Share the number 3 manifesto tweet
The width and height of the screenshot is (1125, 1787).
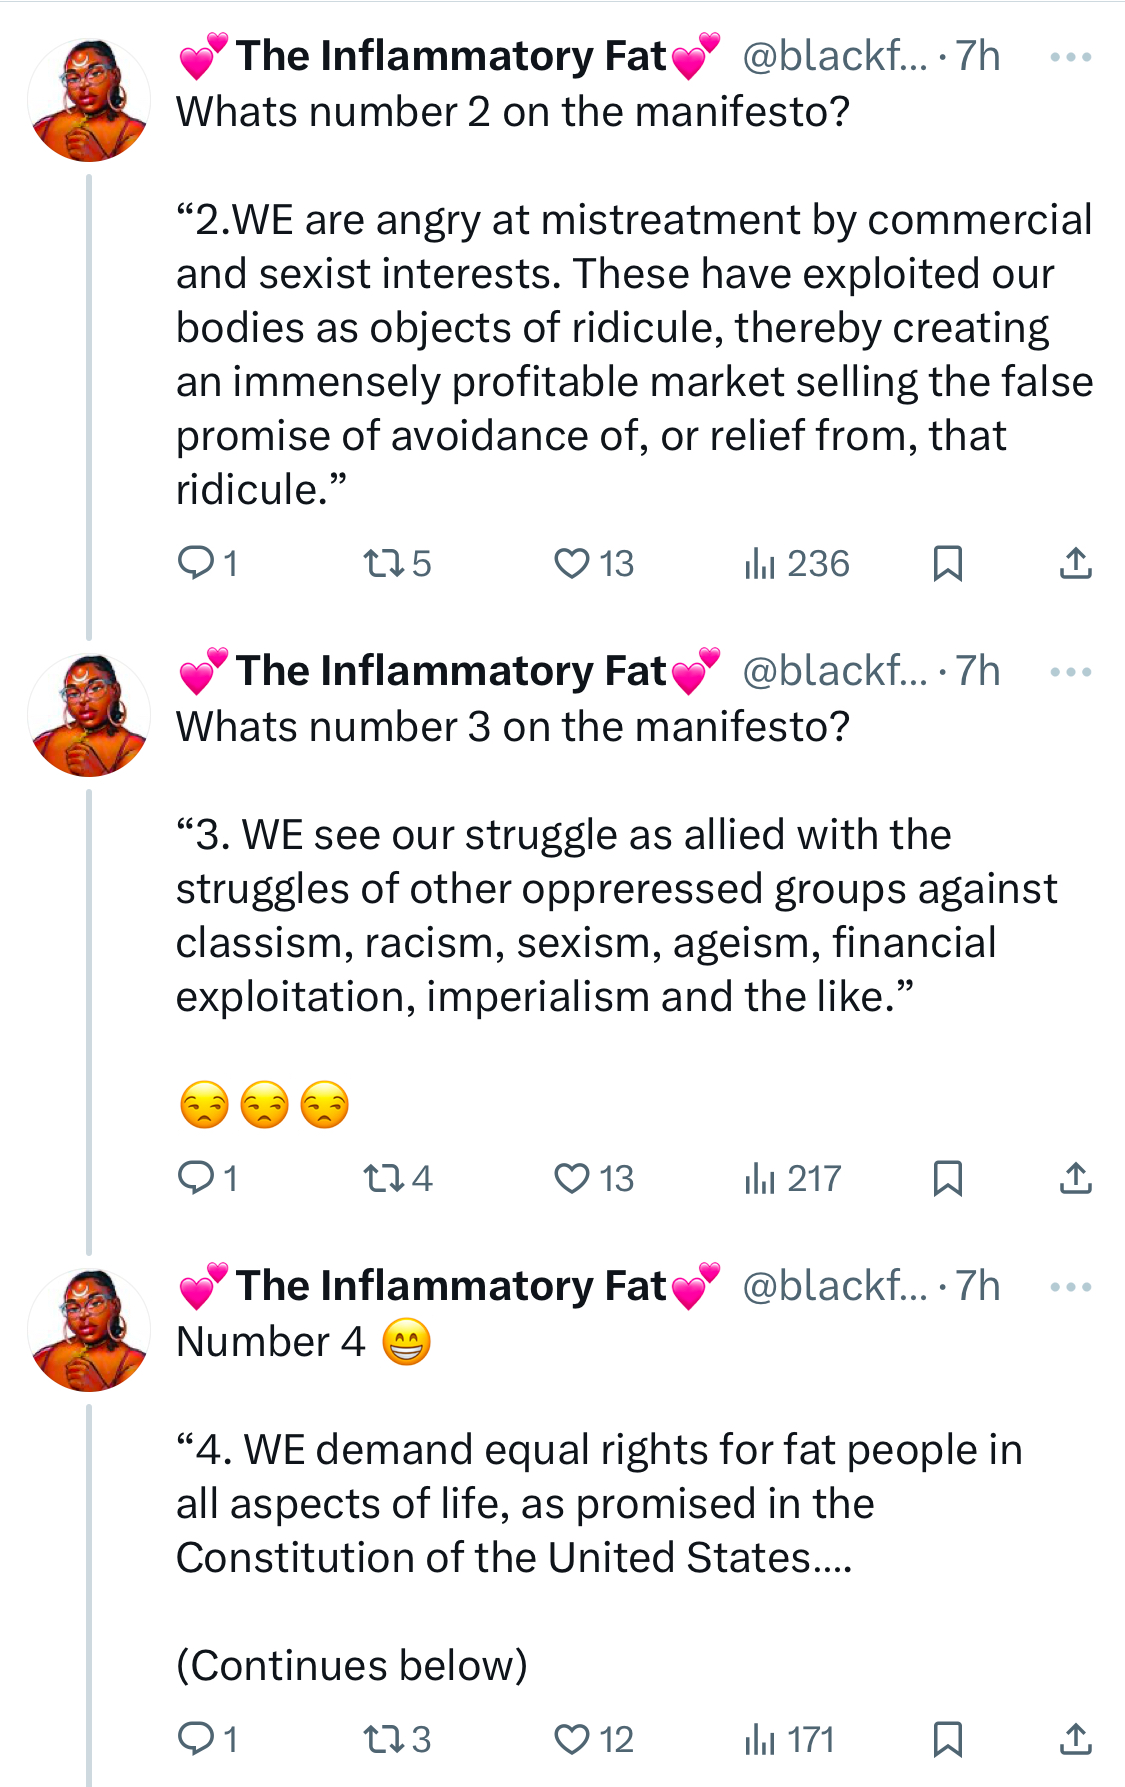pos(1075,1179)
